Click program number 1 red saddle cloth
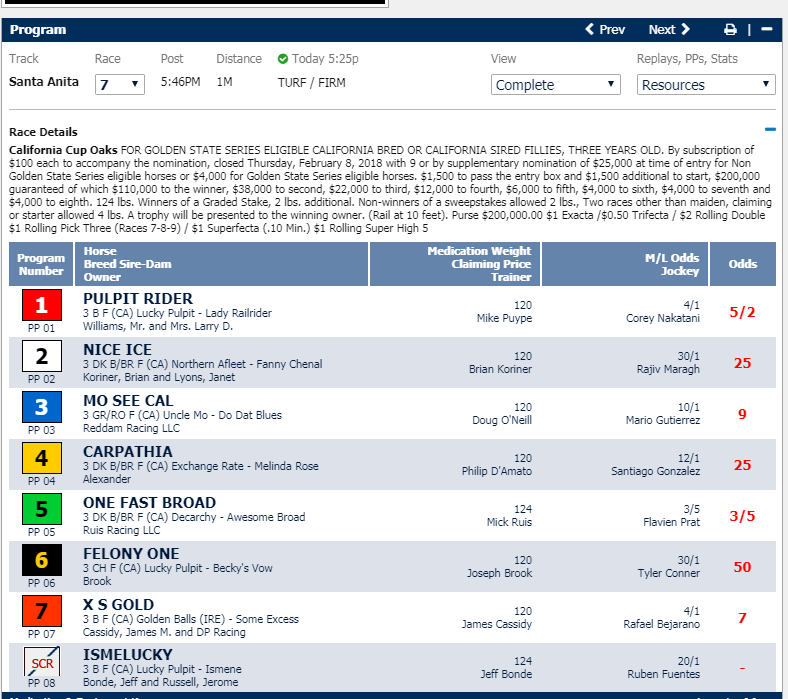The height and width of the screenshot is (699, 788). point(41,304)
